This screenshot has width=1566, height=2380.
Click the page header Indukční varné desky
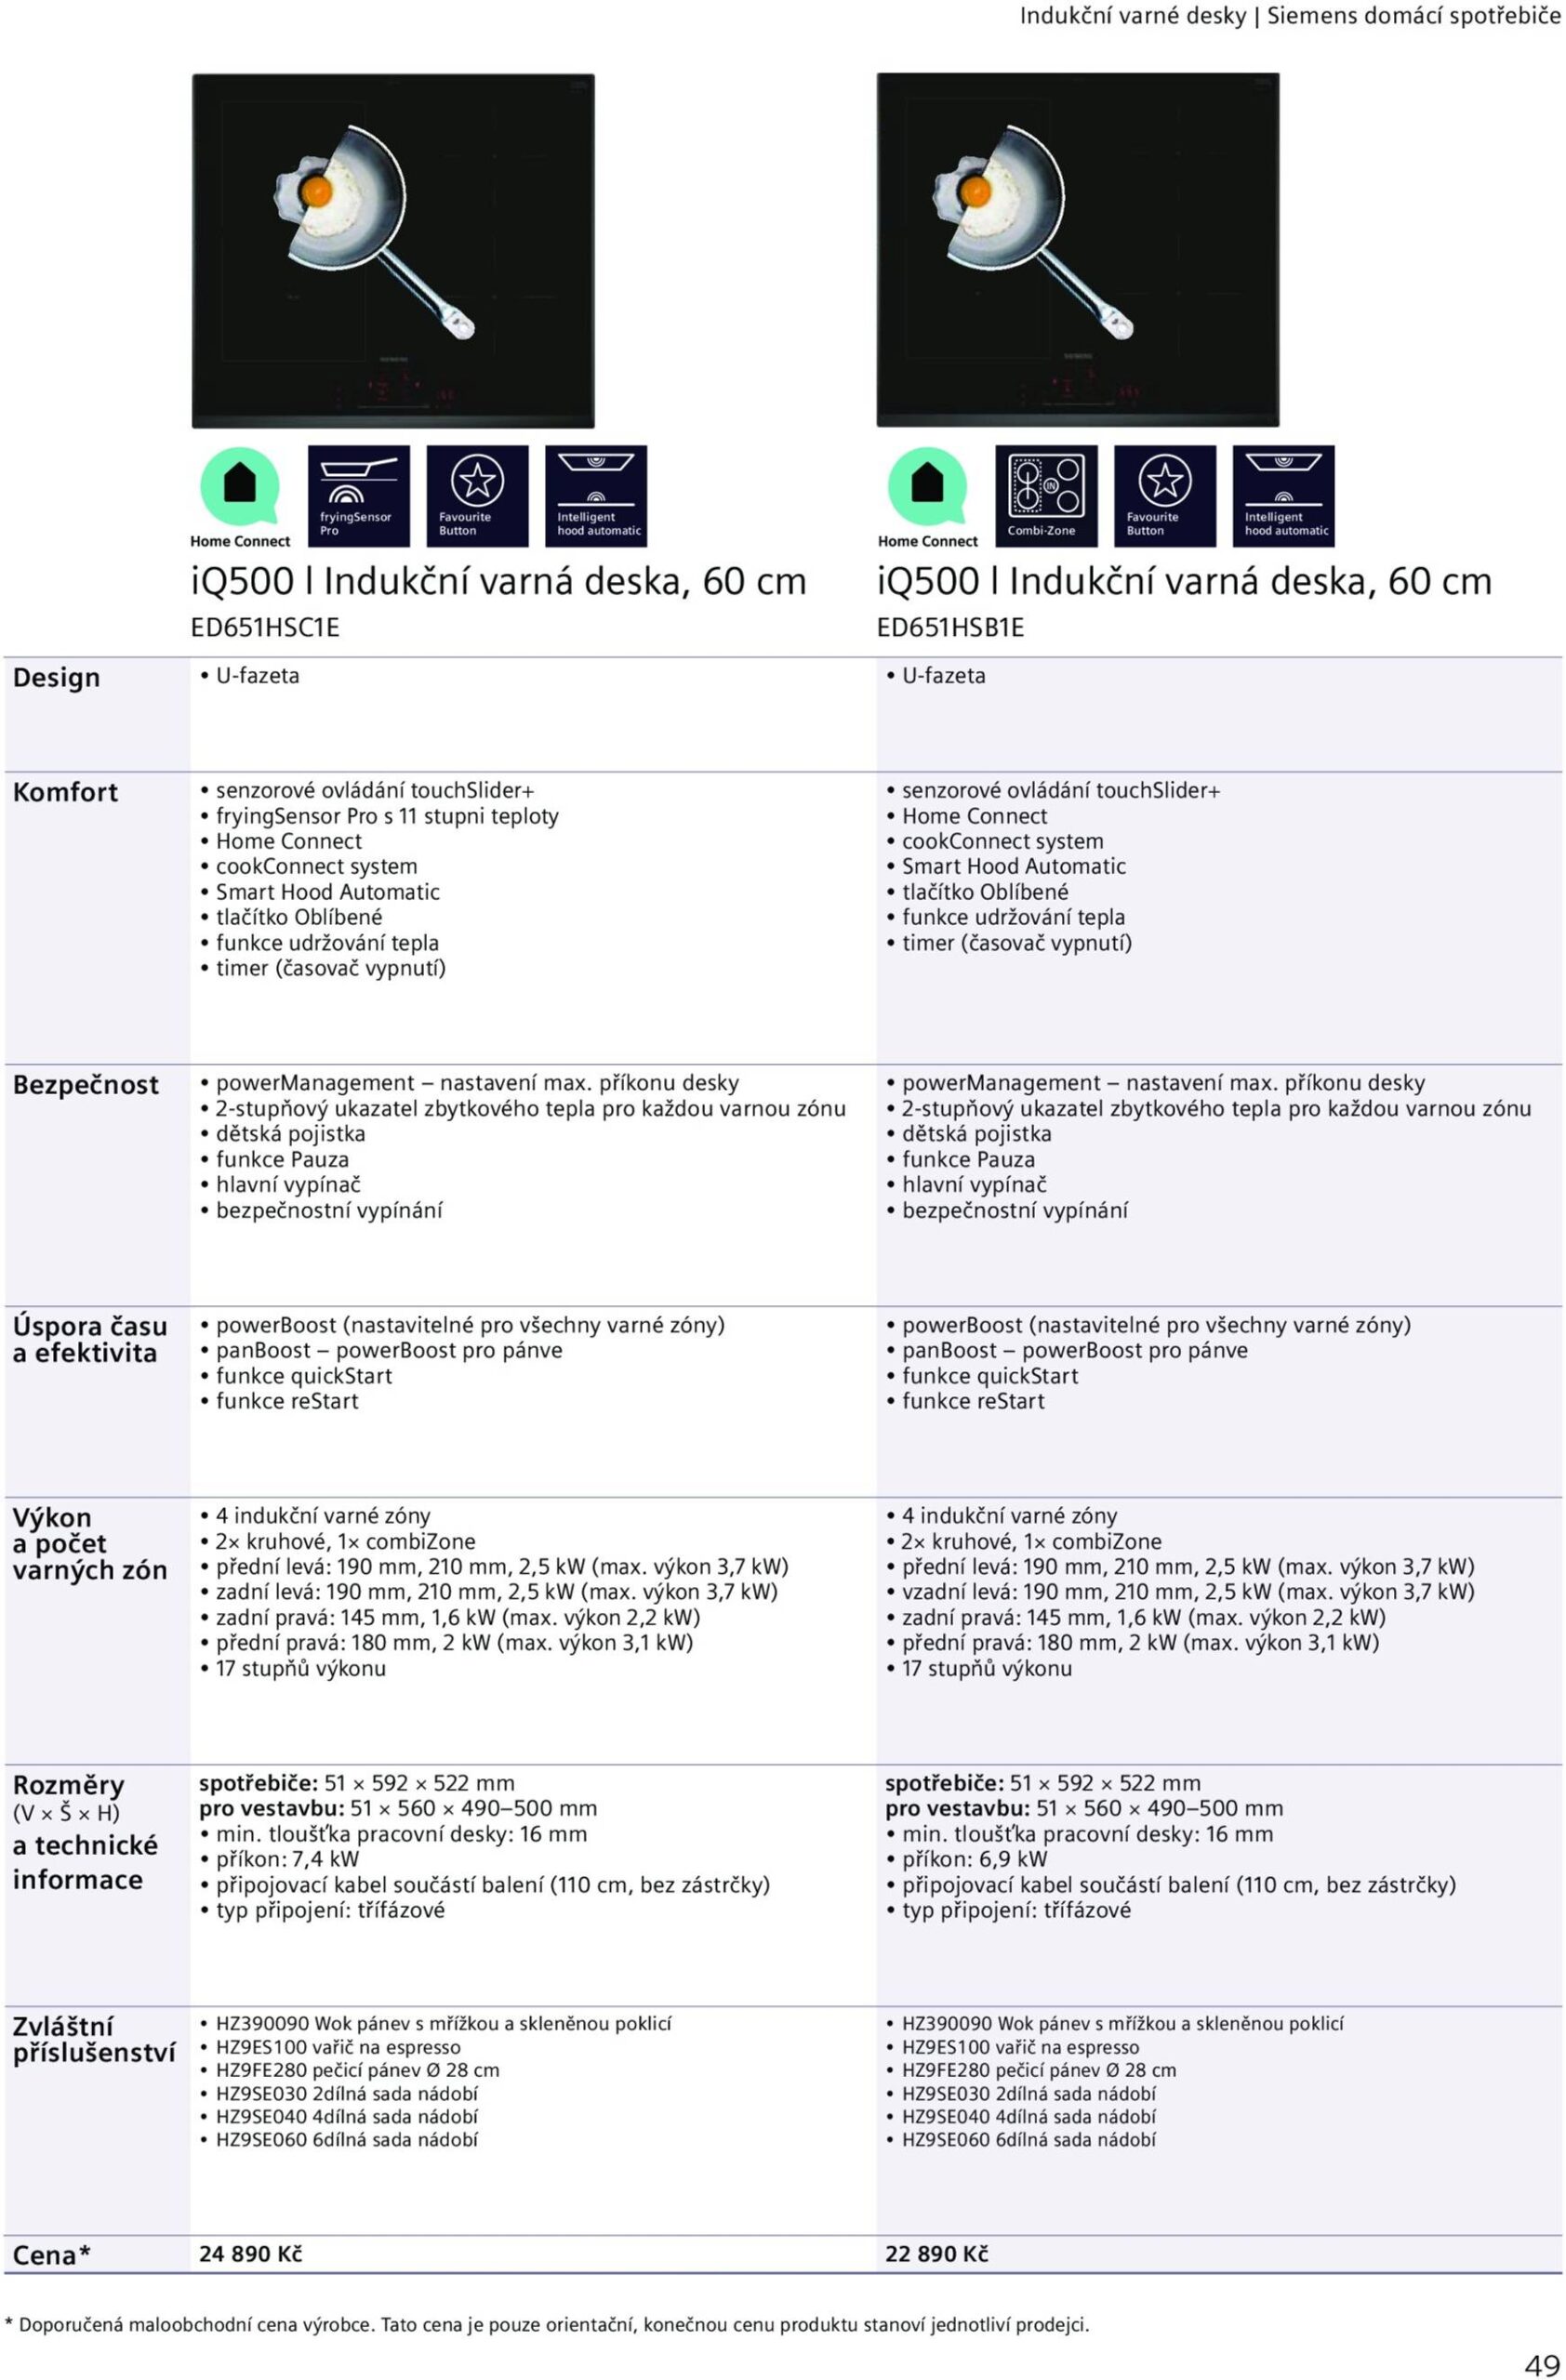tap(1132, 16)
